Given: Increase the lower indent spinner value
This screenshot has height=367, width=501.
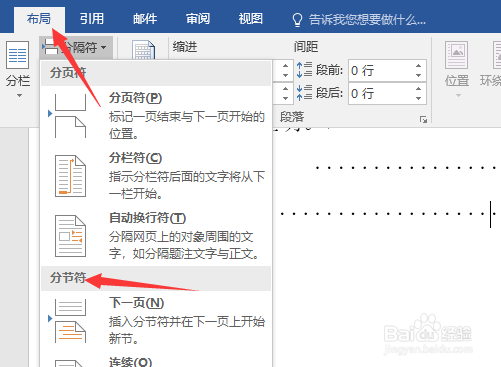Looking at the screenshot, I should tap(285, 89).
